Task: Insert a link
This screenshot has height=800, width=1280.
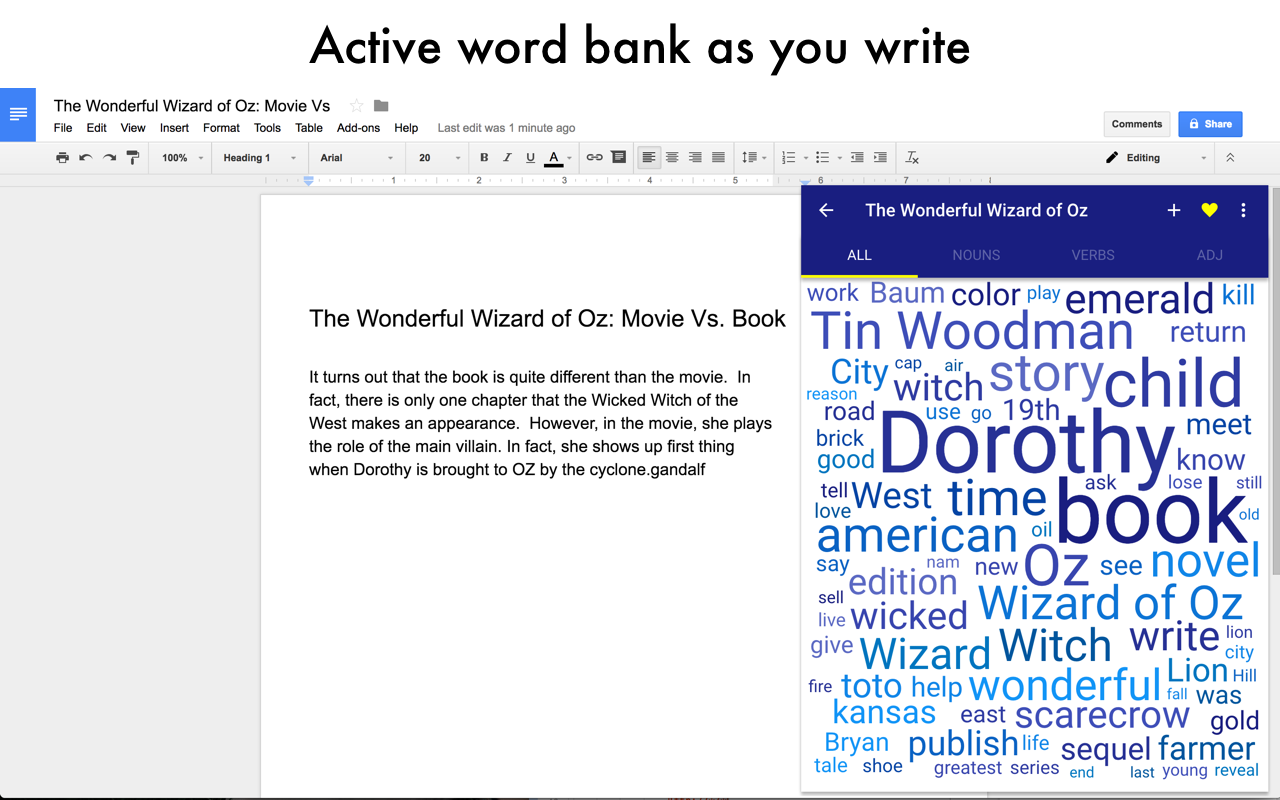Action: point(596,157)
